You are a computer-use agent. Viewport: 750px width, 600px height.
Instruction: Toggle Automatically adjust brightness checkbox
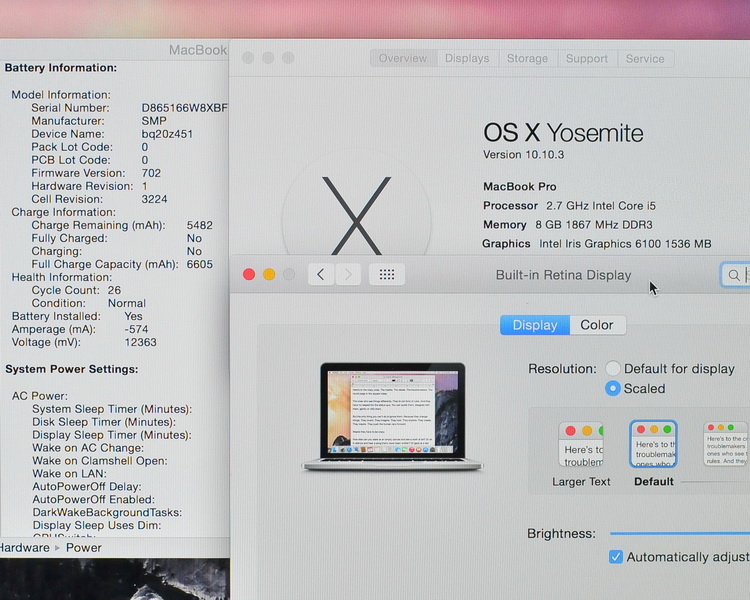[x=616, y=556]
